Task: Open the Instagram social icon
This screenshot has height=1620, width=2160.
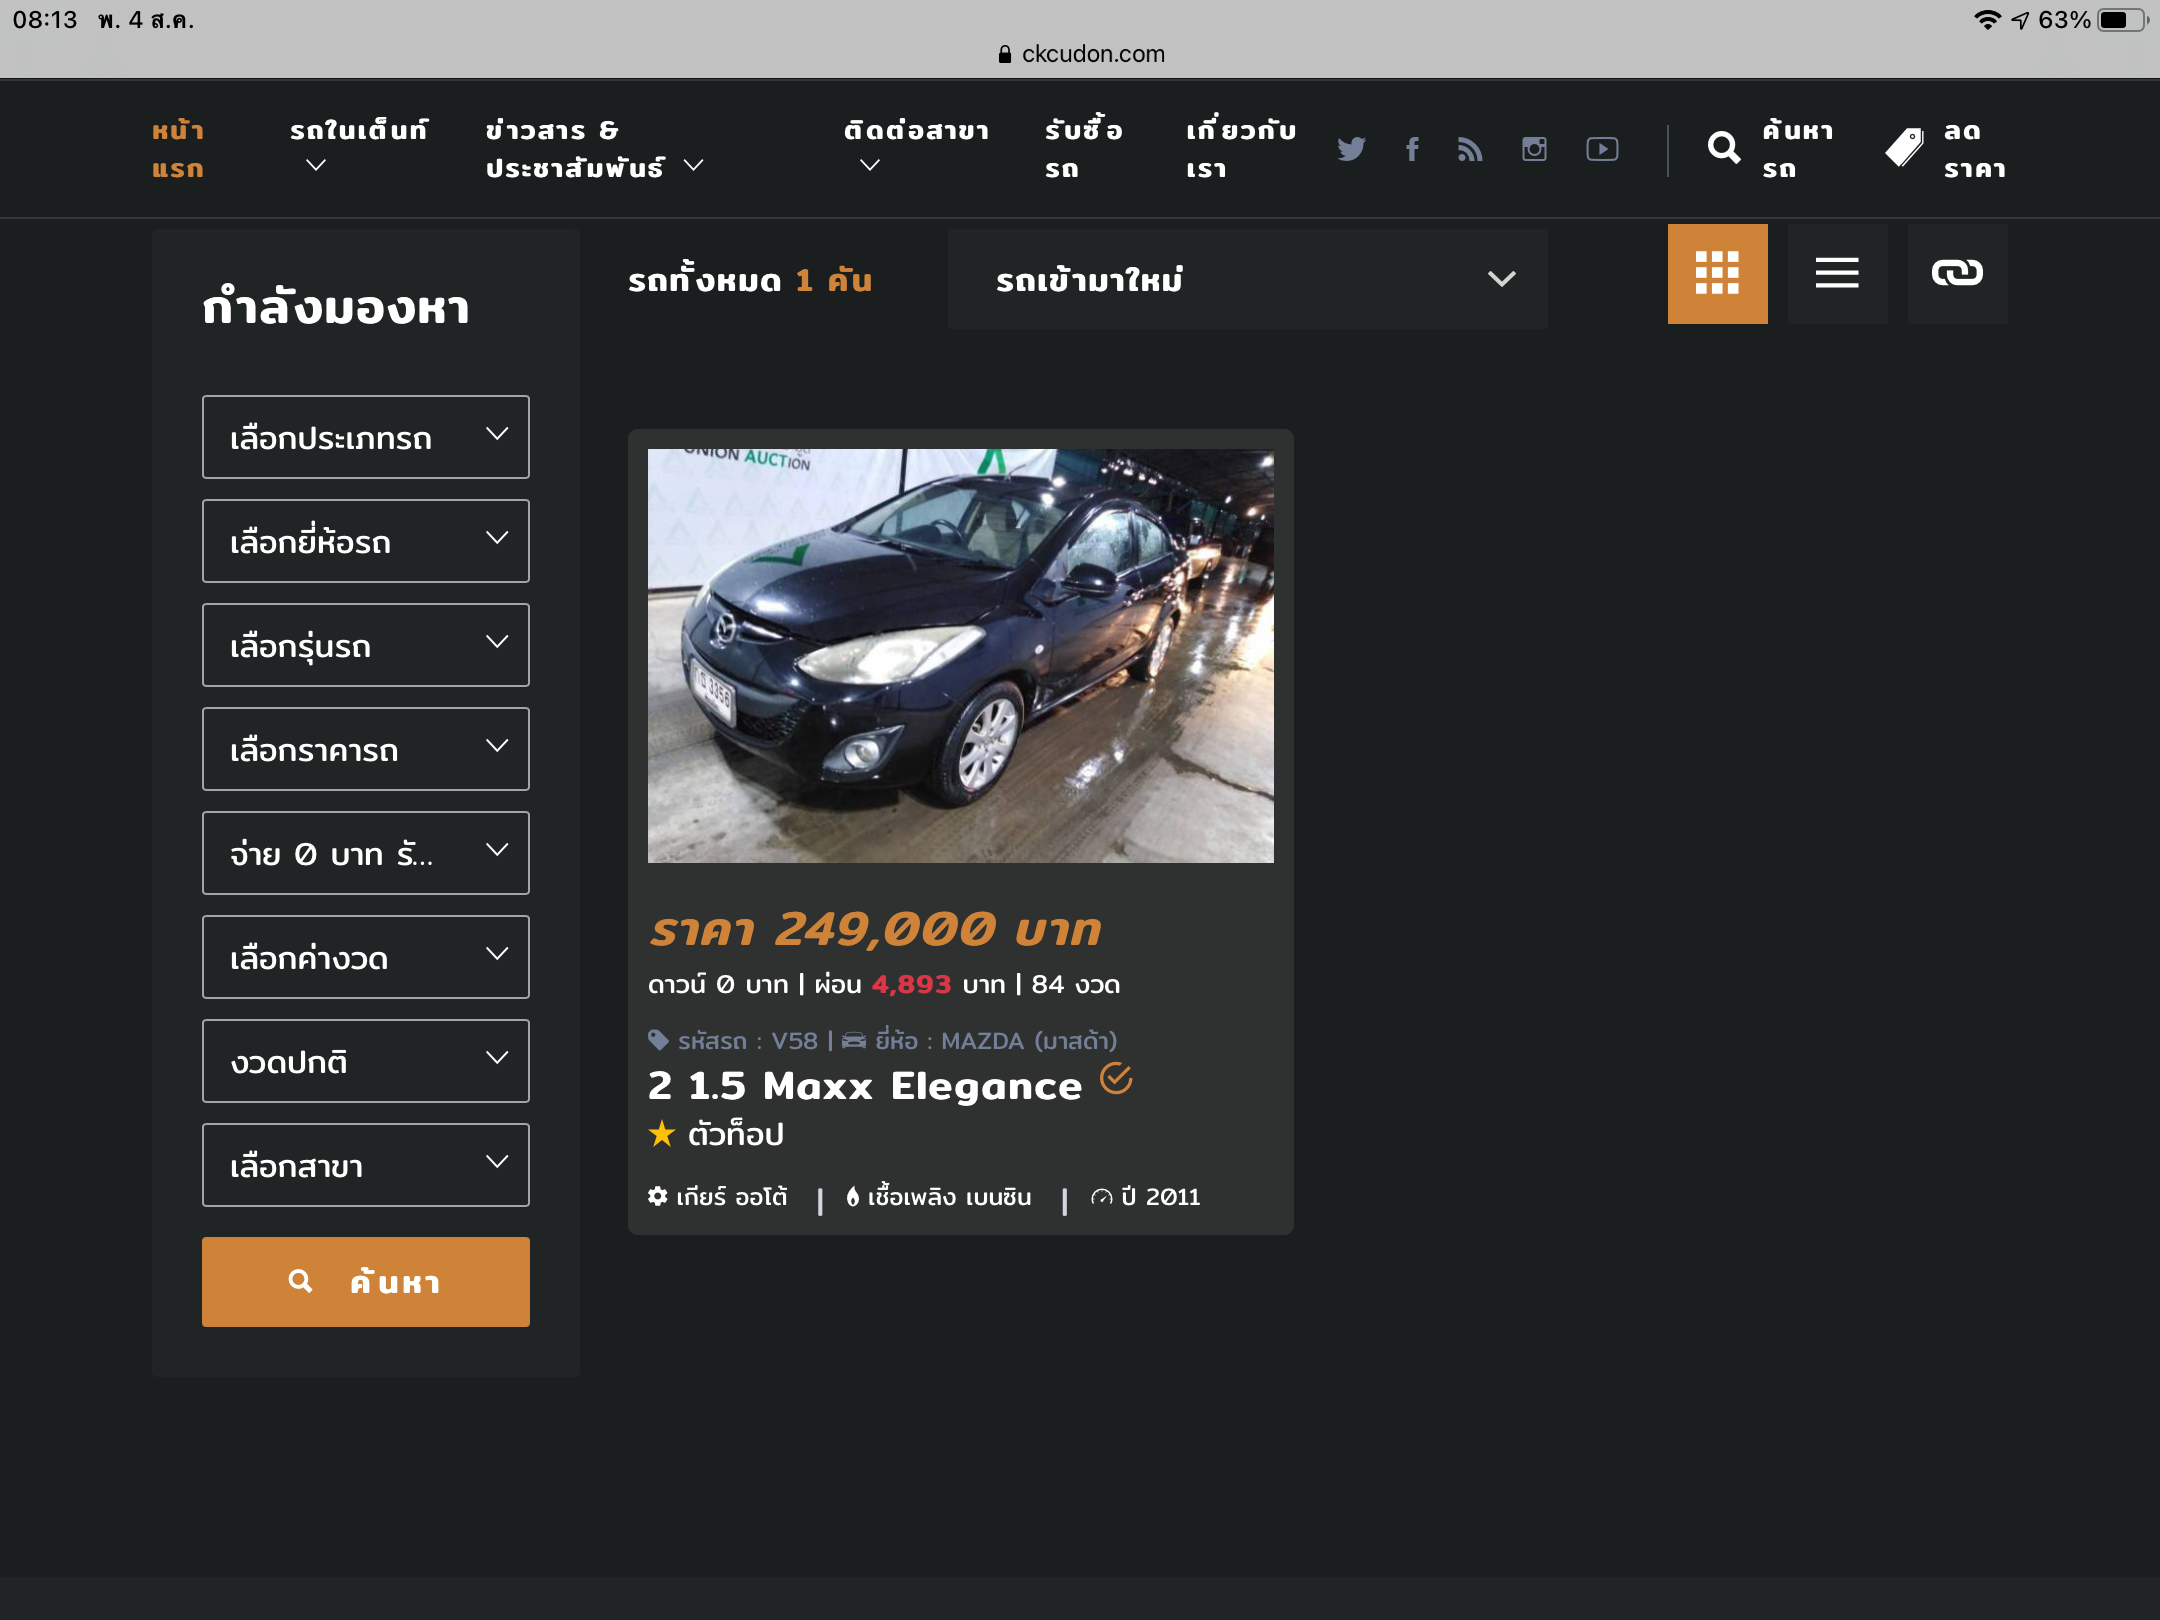Action: (1534, 149)
